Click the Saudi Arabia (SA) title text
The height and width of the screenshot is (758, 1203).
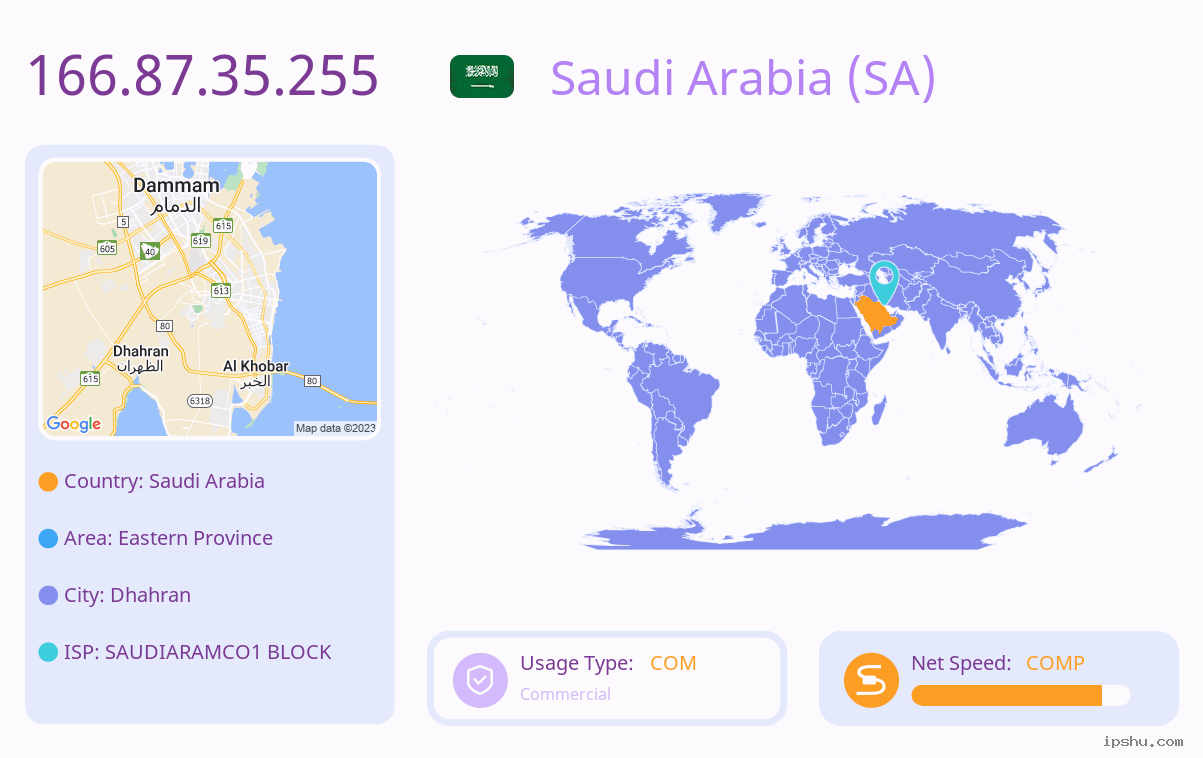point(743,78)
